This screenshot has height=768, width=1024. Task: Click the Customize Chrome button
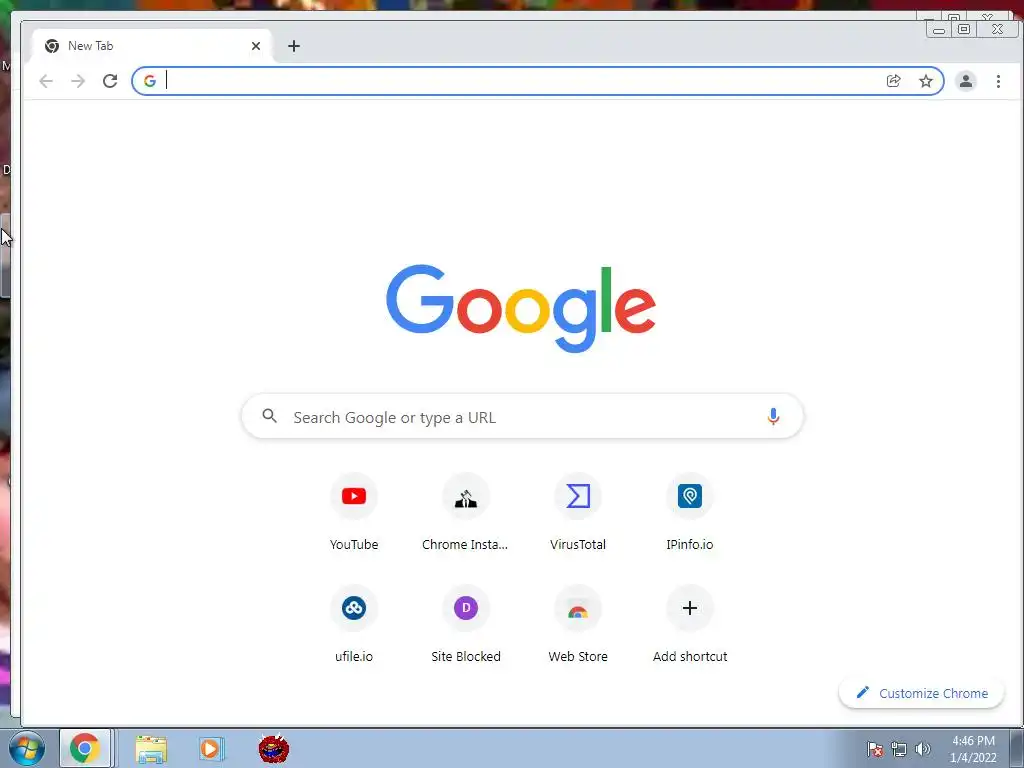click(921, 693)
